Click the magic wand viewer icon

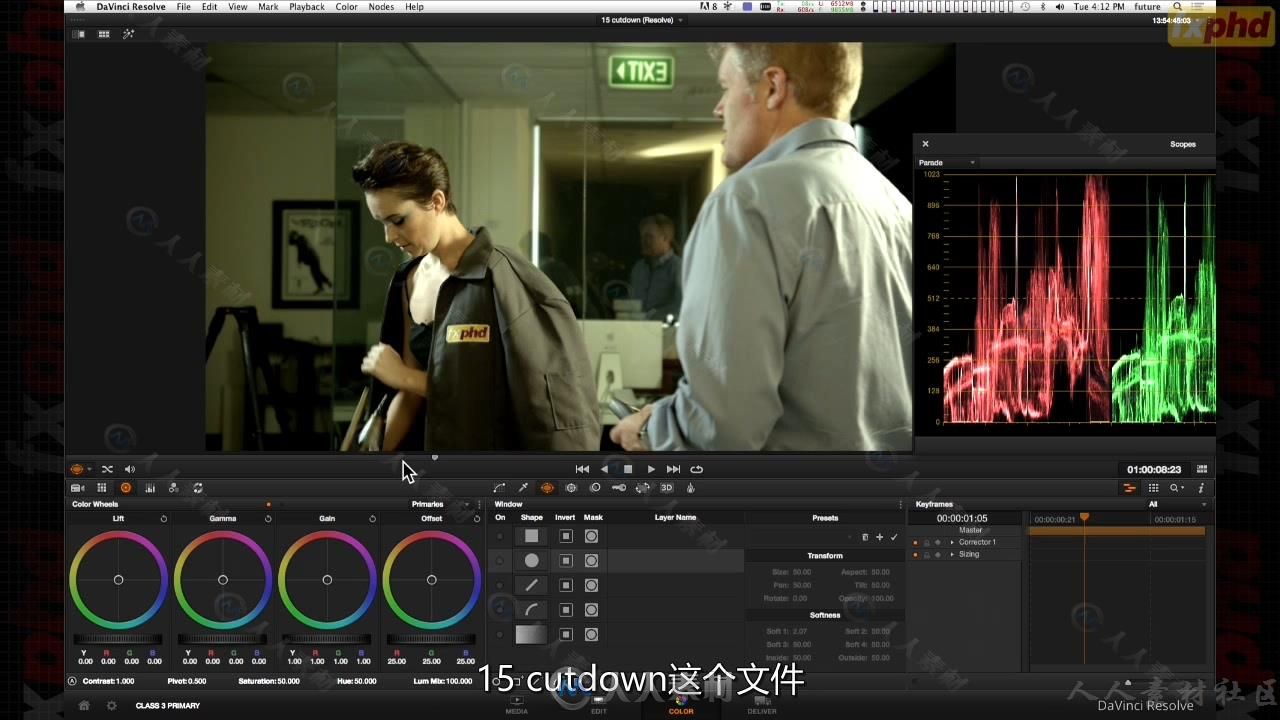click(x=128, y=34)
